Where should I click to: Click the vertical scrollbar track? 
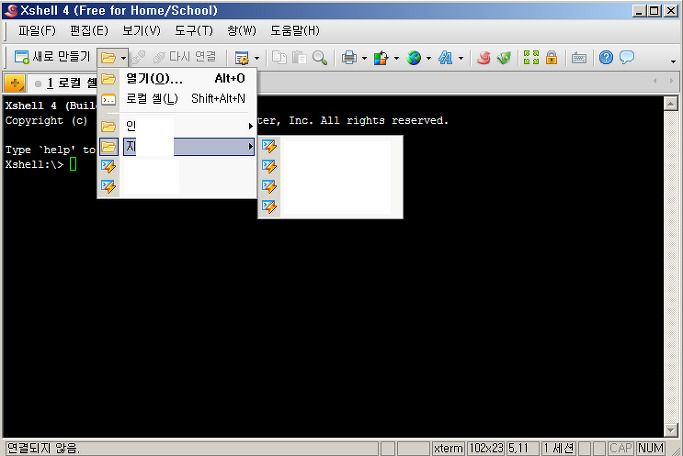click(670, 267)
